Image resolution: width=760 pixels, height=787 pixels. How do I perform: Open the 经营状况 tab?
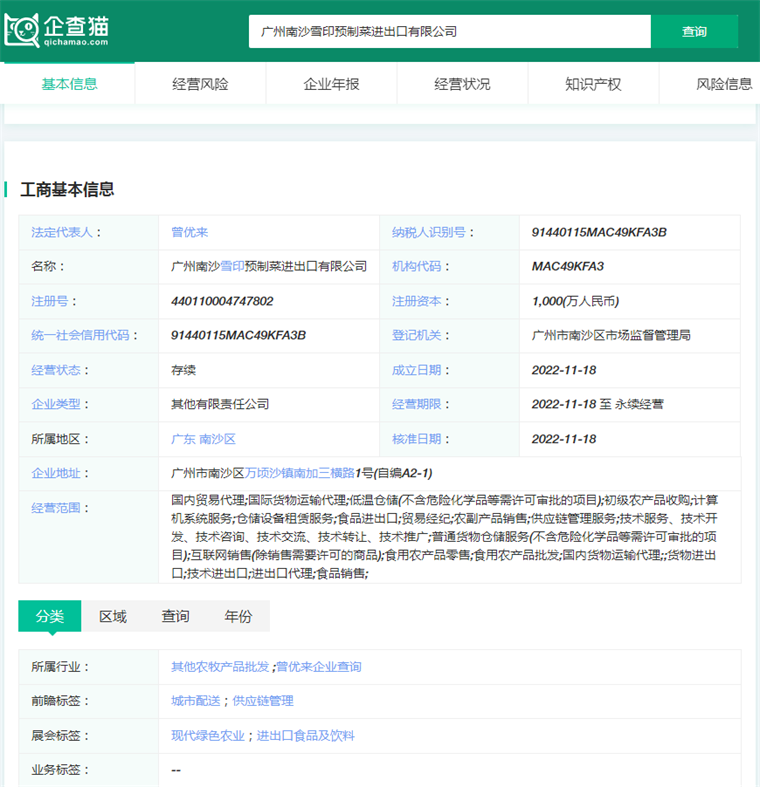click(x=462, y=84)
